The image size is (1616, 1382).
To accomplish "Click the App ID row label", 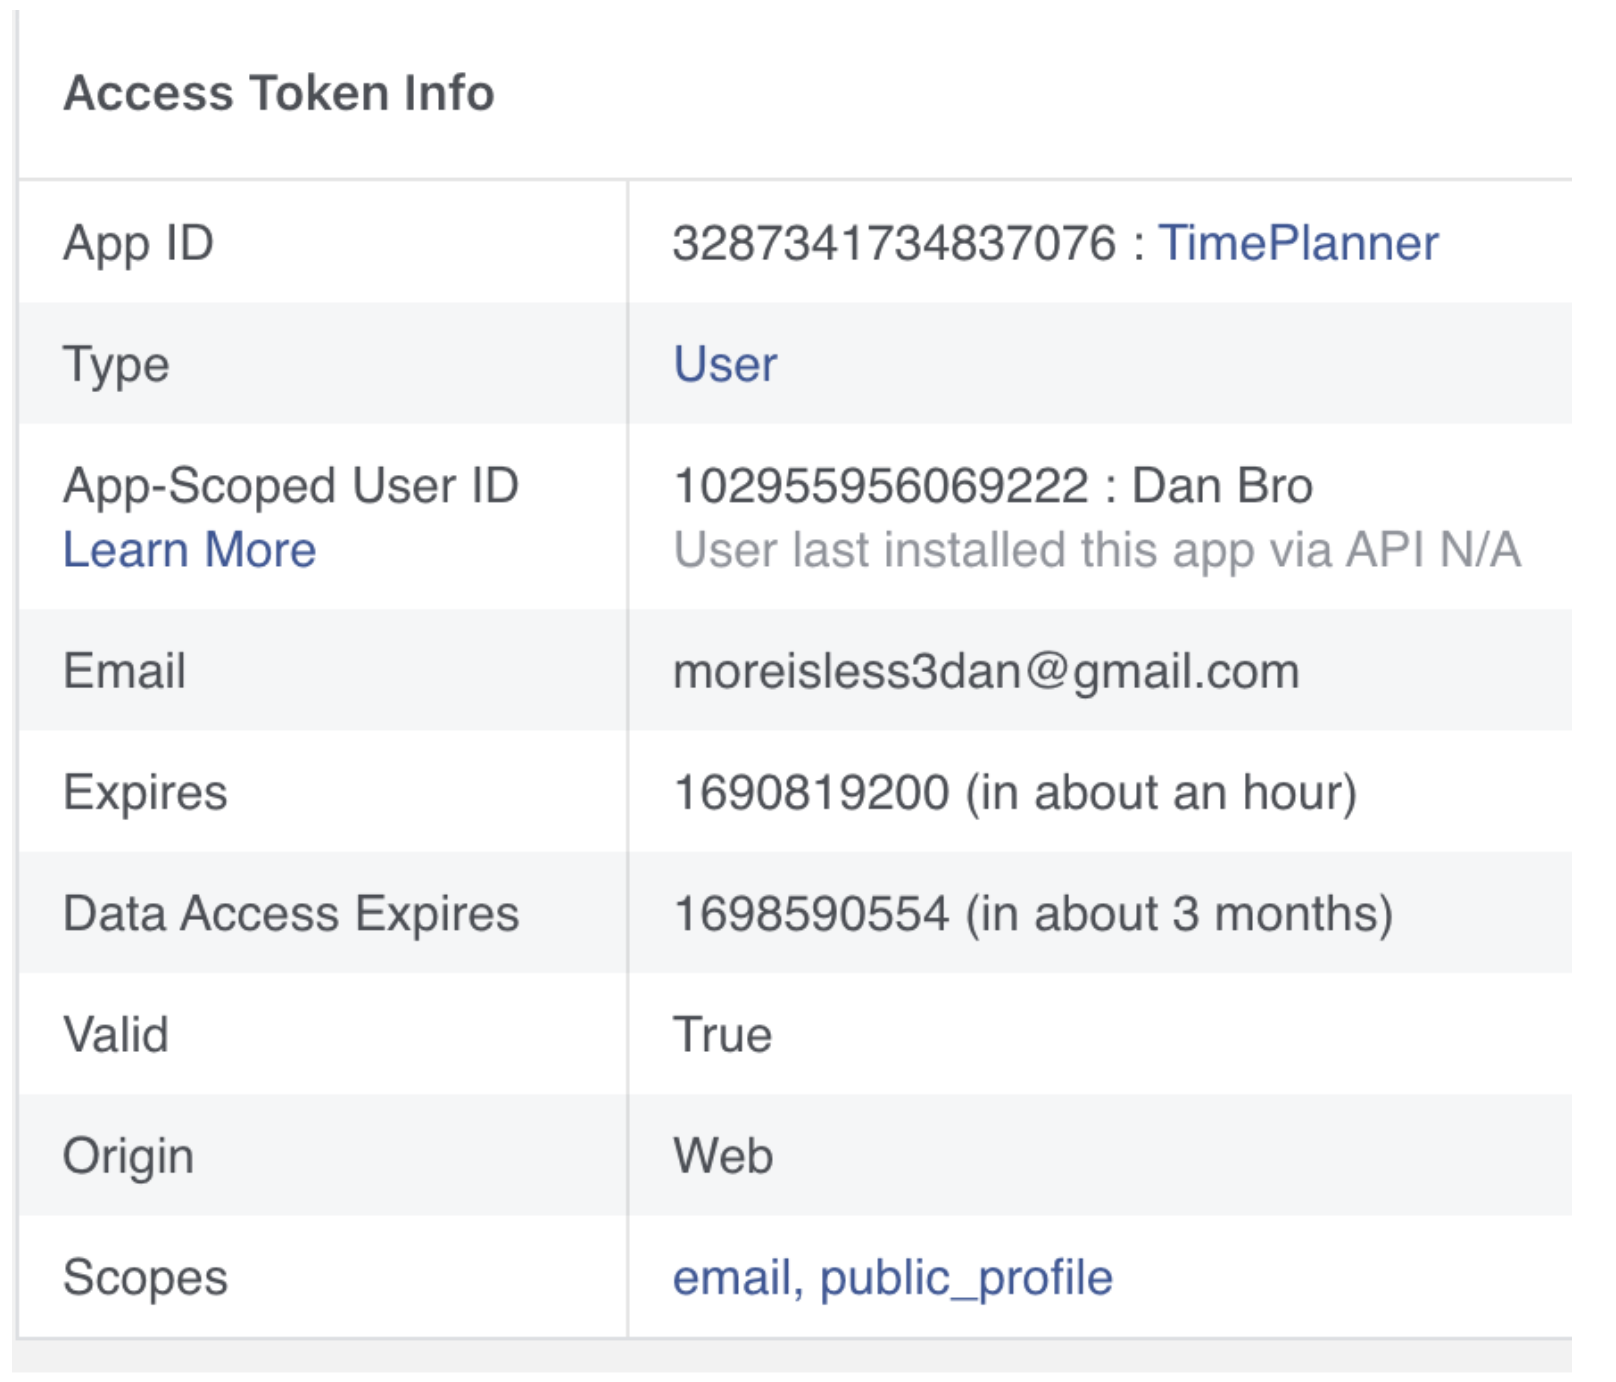I will point(138,243).
